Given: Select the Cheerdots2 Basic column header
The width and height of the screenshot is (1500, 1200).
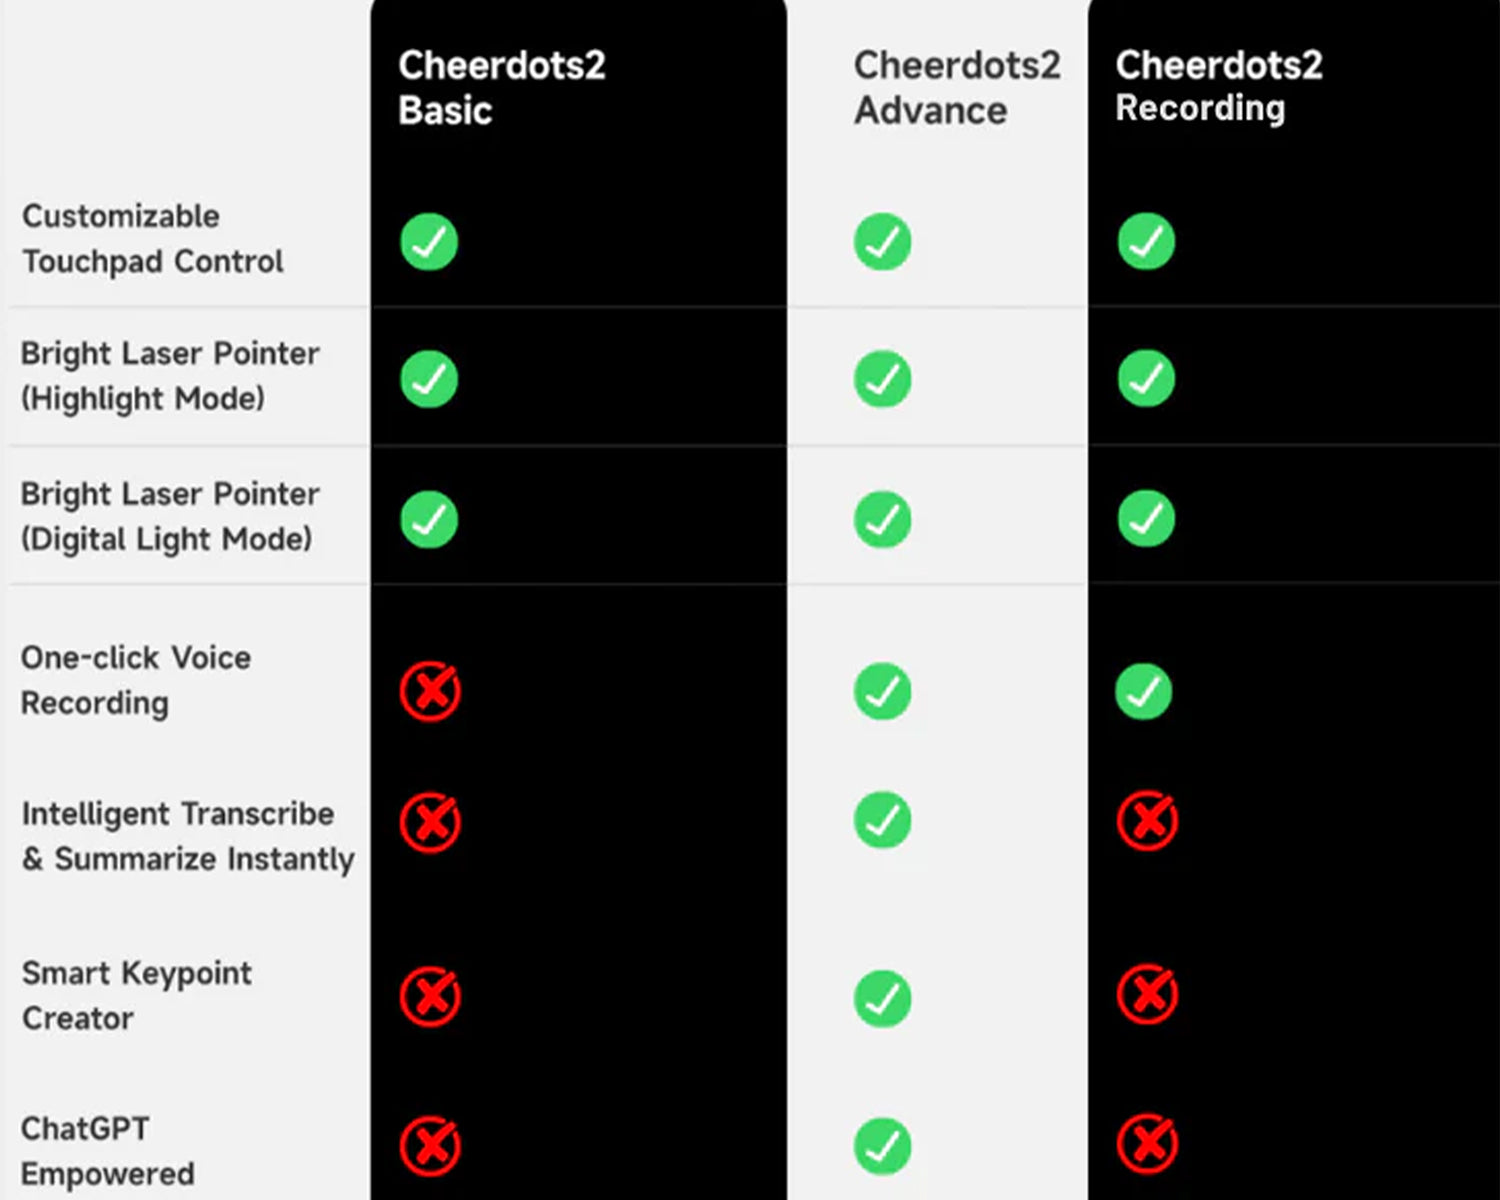Looking at the screenshot, I should point(502,88).
